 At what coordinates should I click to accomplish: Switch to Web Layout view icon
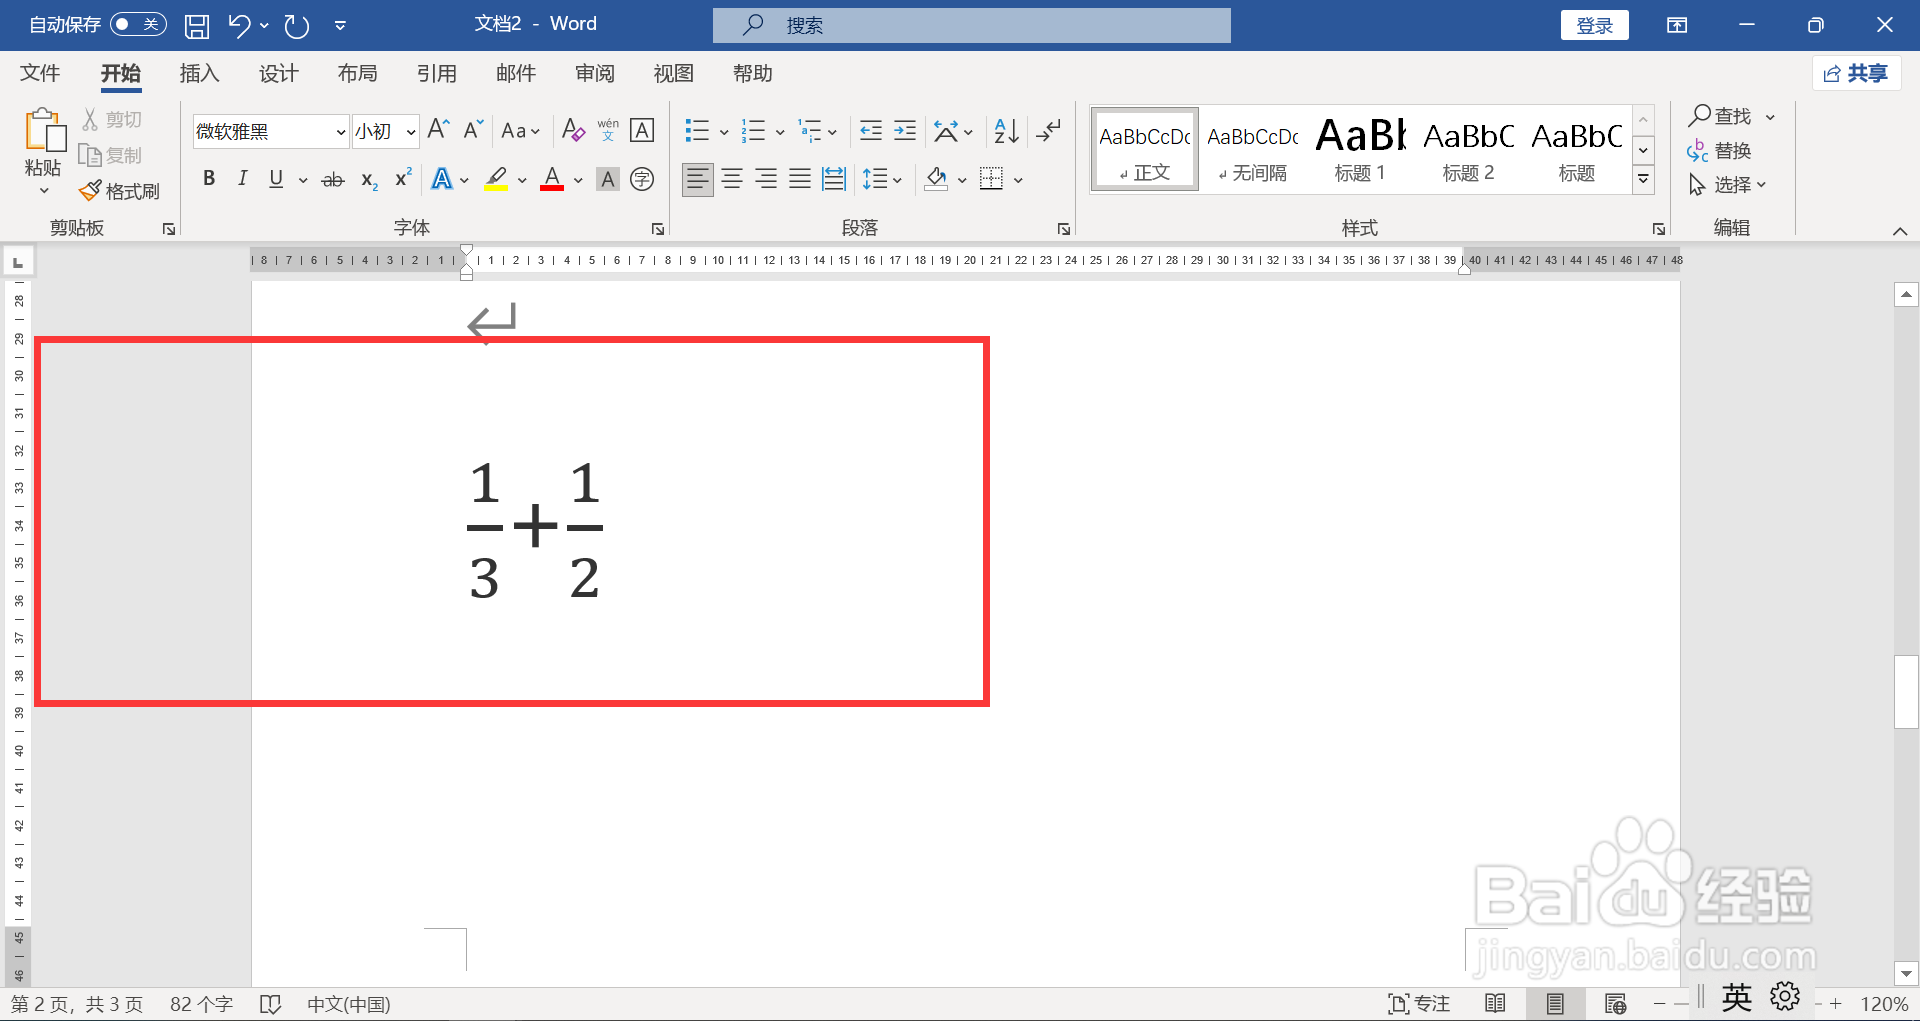coord(1615,1003)
